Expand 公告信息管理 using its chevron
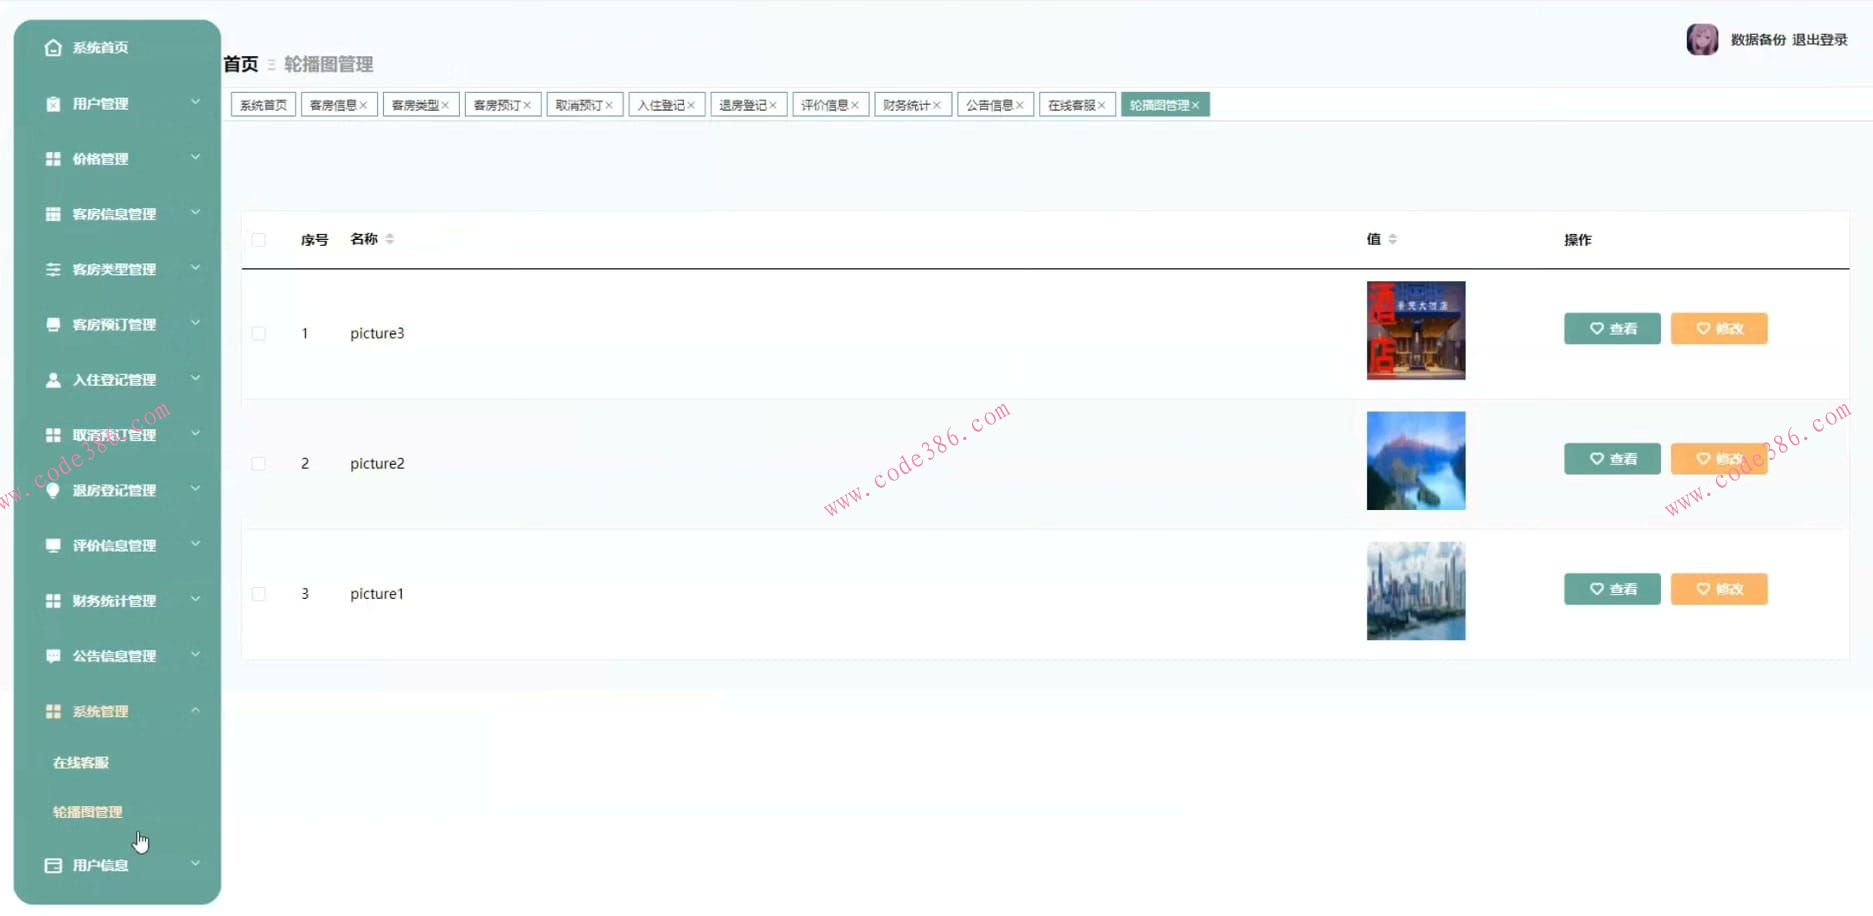 click(196, 654)
